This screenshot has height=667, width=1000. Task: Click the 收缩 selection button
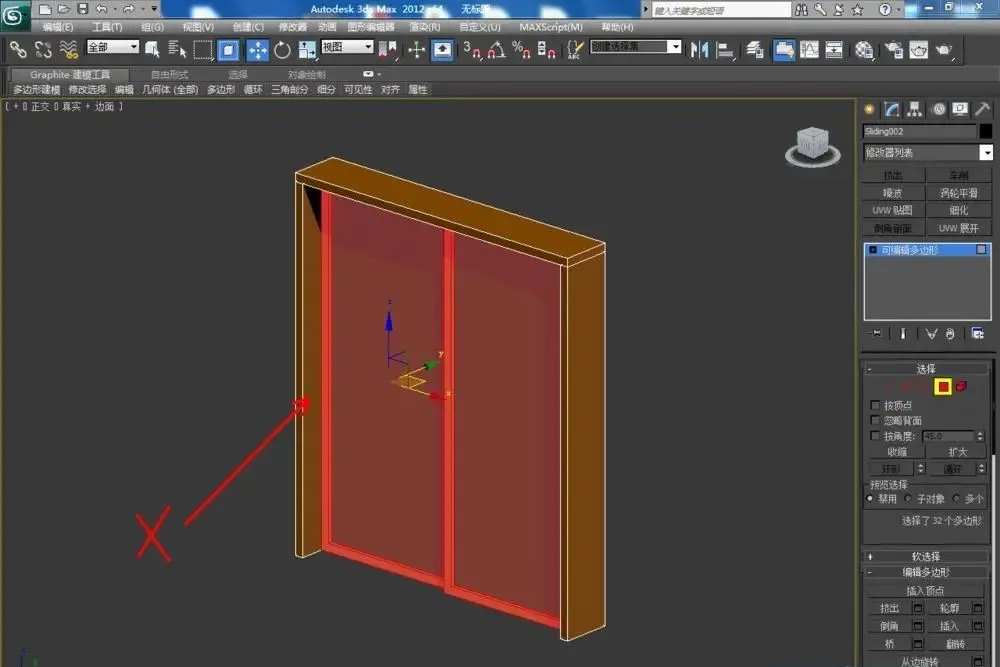897,451
